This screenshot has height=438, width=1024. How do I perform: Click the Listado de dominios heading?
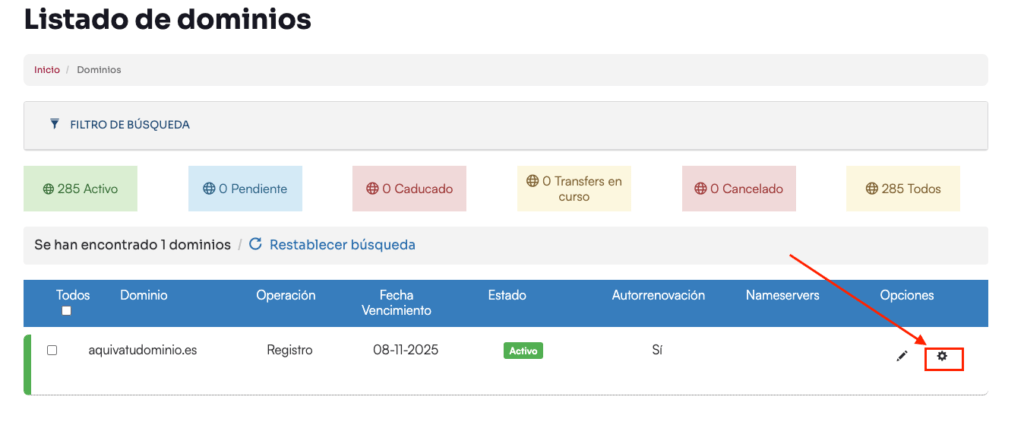167,20
